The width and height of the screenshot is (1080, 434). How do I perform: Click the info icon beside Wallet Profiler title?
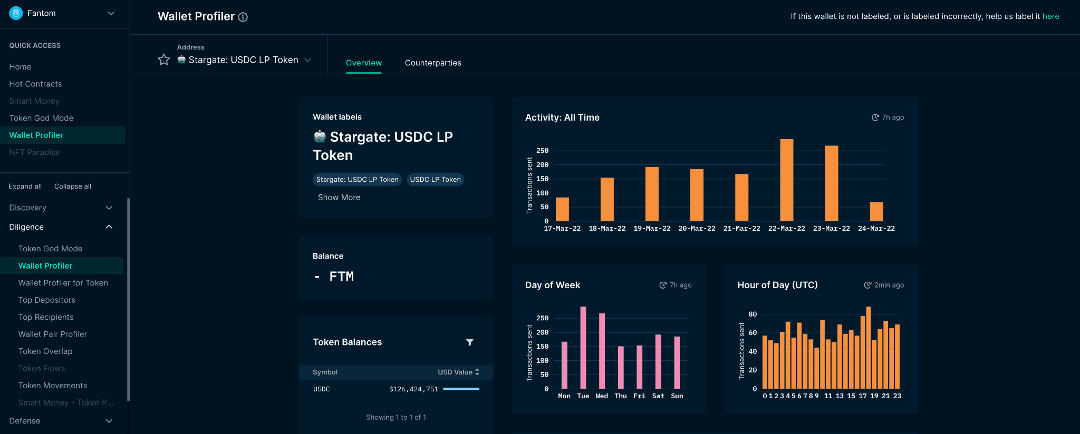click(x=243, y=17)
